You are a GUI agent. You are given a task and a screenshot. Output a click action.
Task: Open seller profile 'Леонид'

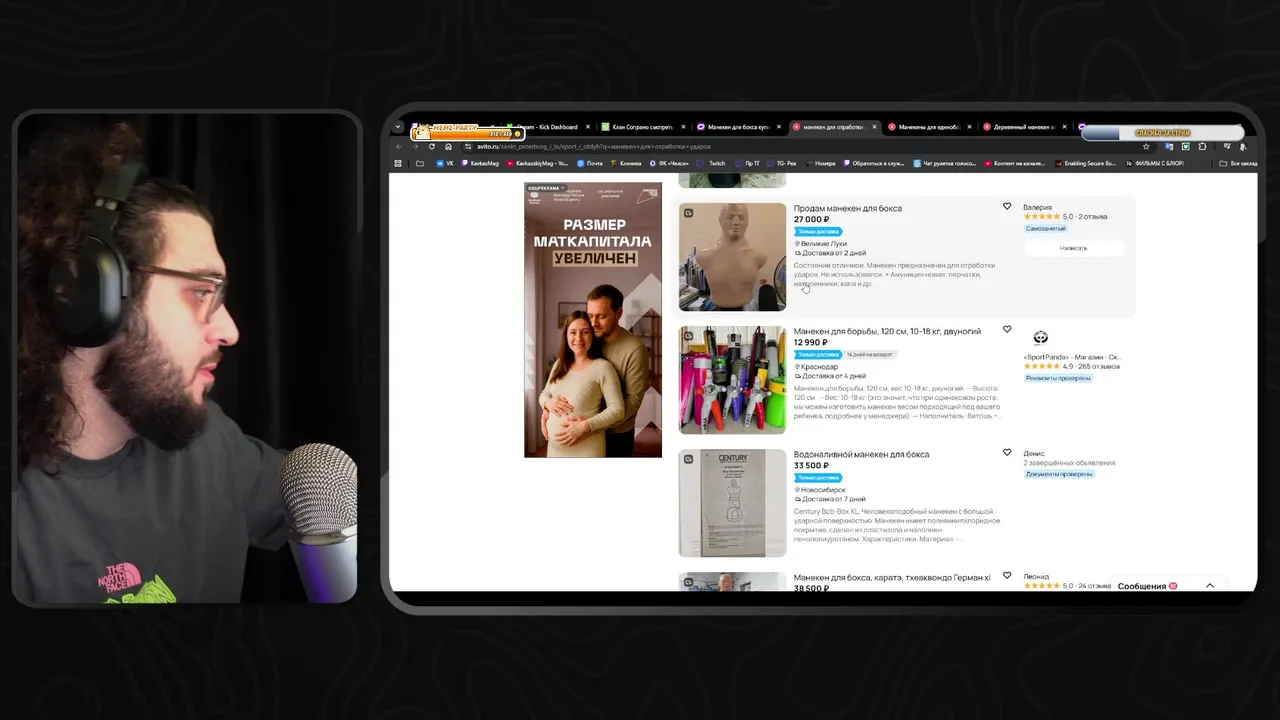(x=1036, y=576)
